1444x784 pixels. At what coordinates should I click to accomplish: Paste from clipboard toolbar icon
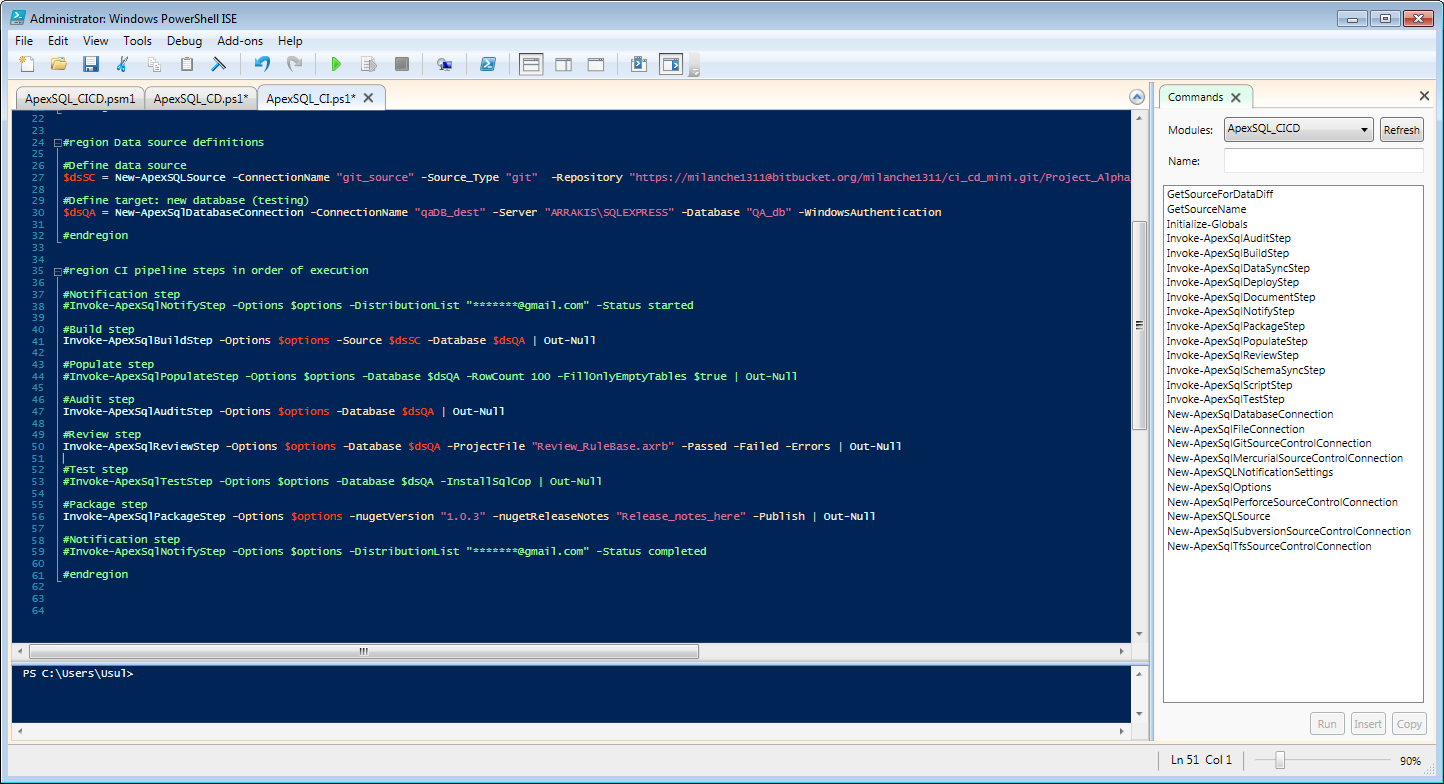(187, 64)
